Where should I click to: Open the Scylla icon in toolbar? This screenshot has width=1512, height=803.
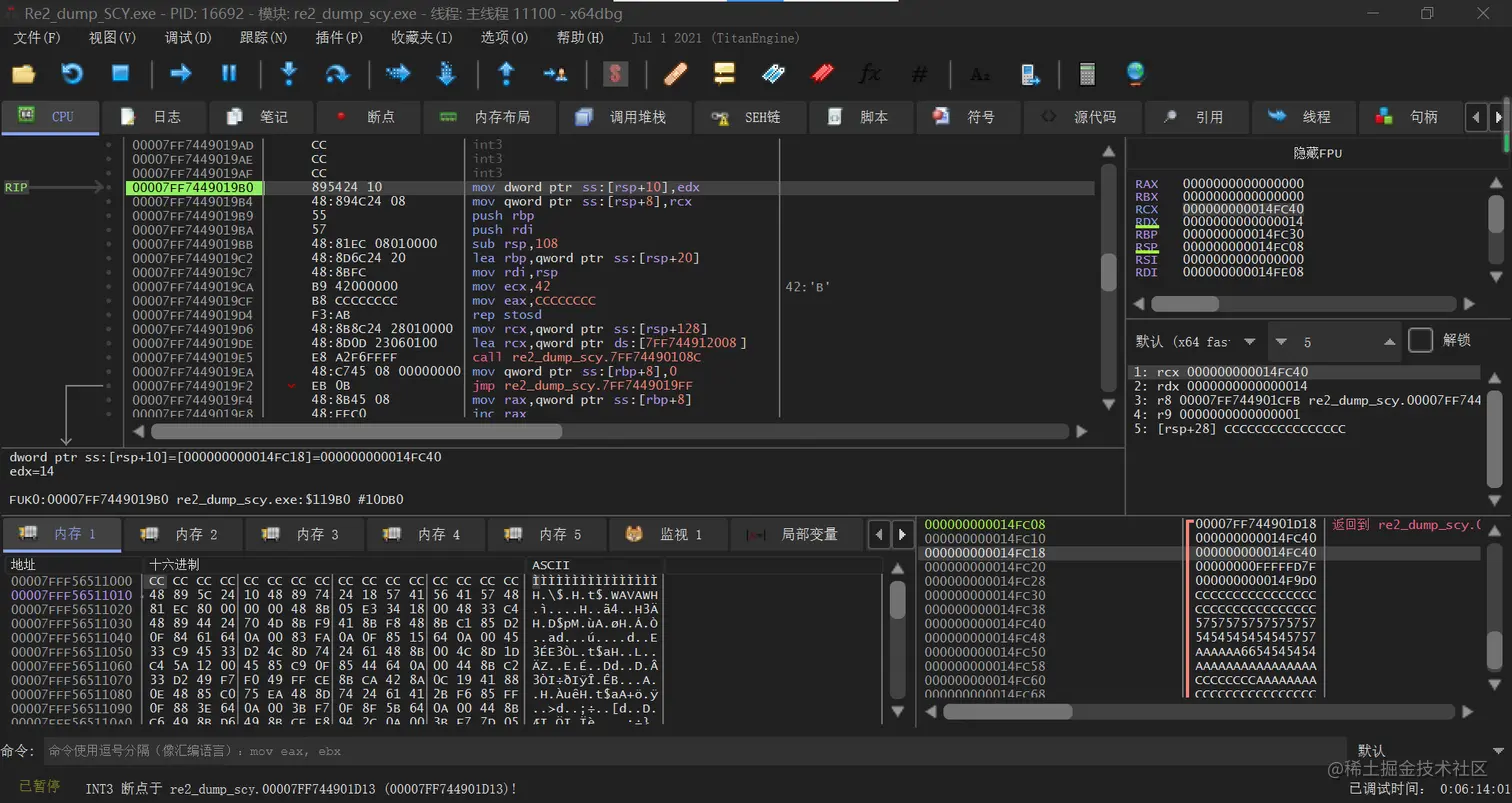tap(615, 73)
